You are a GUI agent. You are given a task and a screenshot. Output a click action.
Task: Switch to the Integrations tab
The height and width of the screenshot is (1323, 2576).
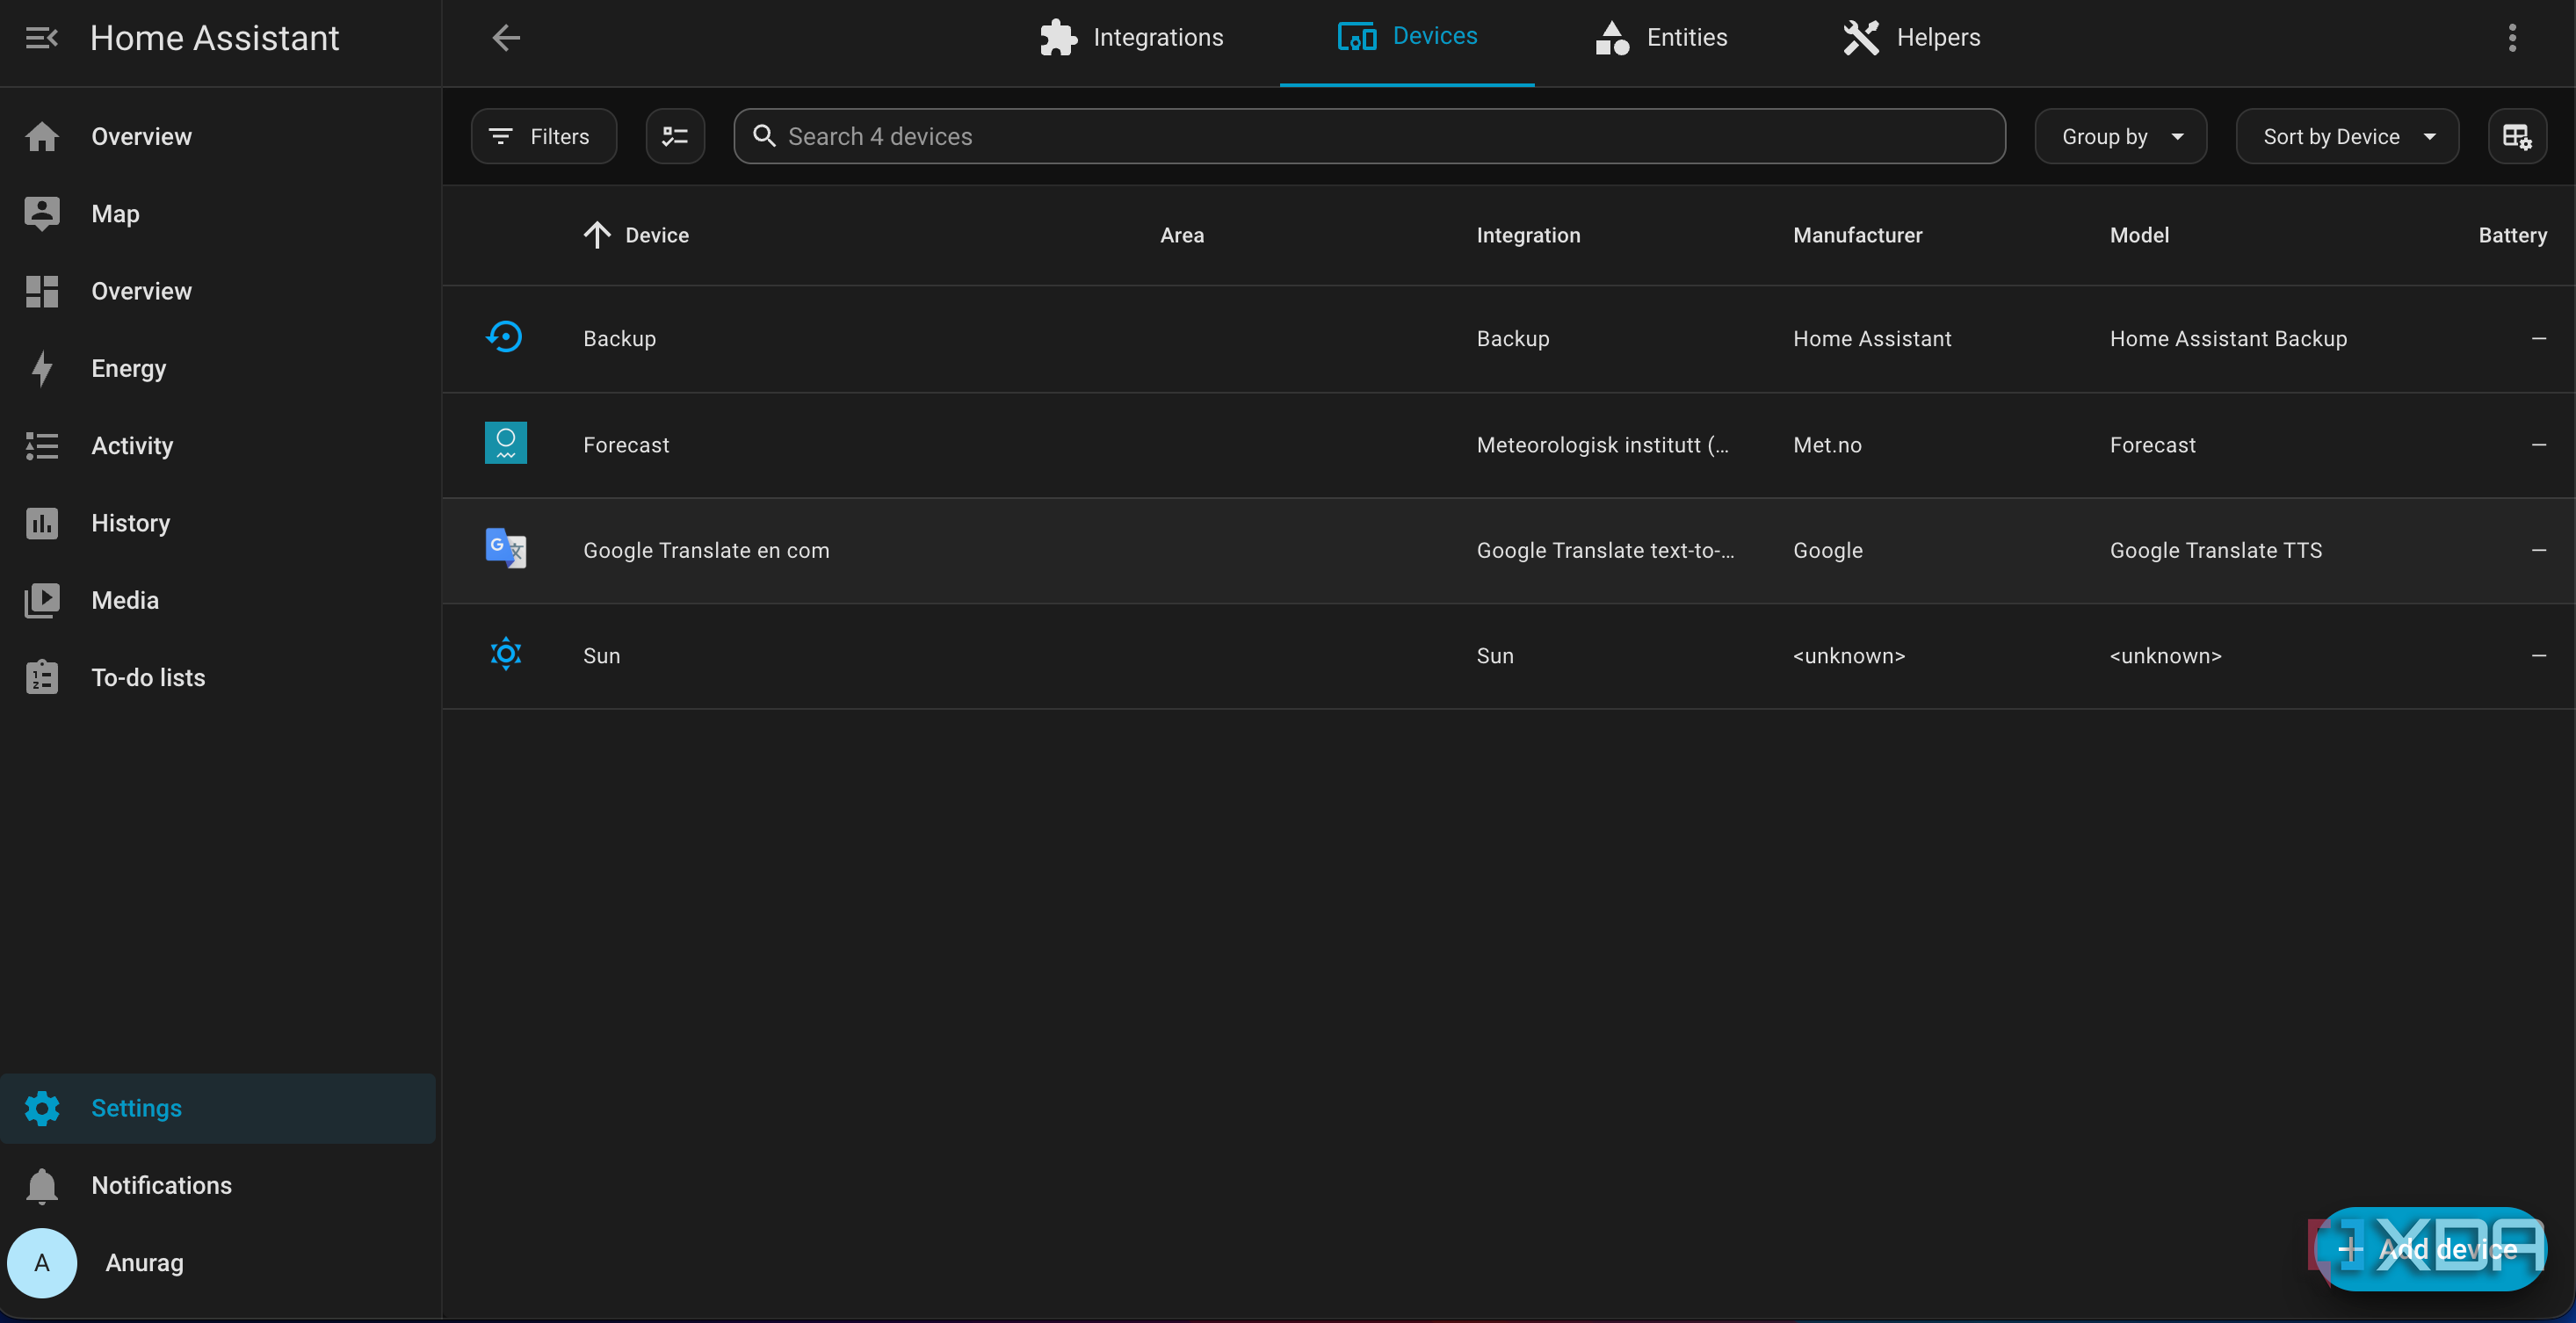(x=1131, y=38)
